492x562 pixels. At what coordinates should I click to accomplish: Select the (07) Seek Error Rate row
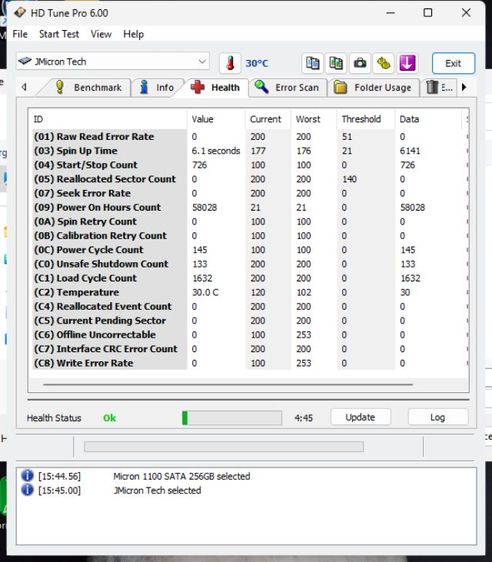249,193
